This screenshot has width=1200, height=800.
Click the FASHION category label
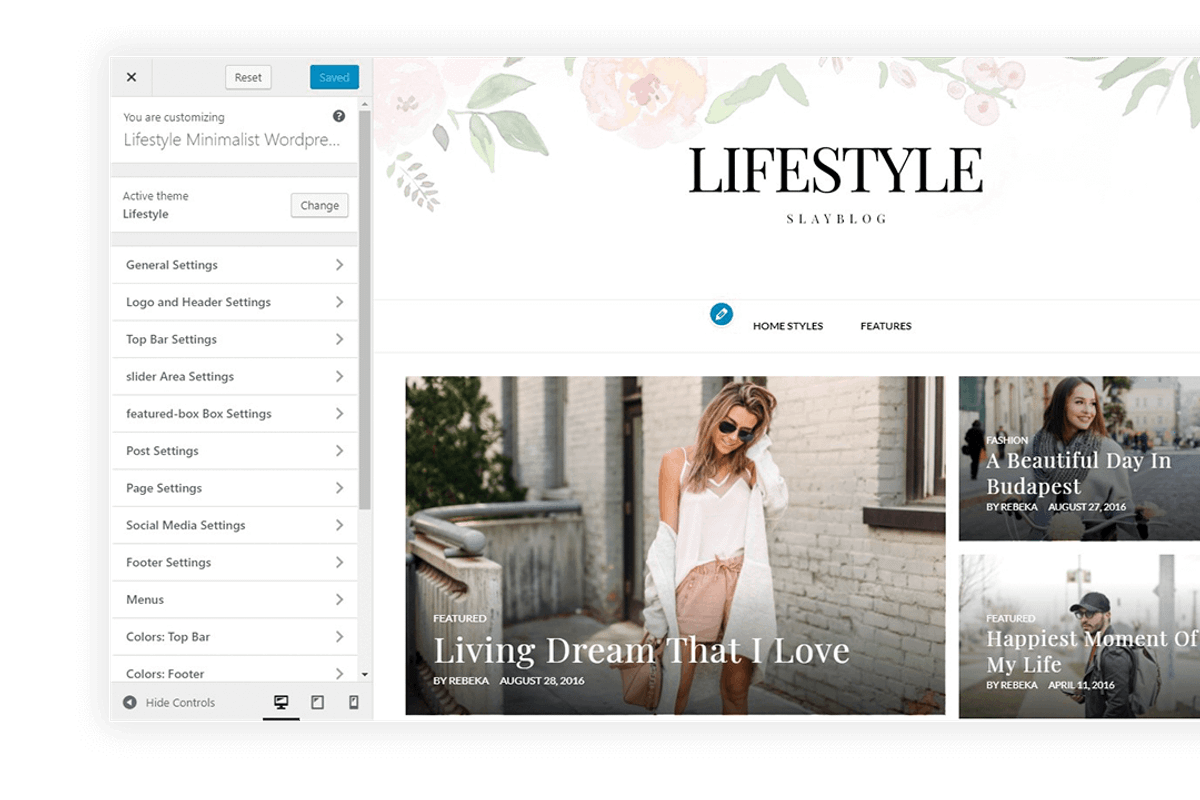(1007, 440)
